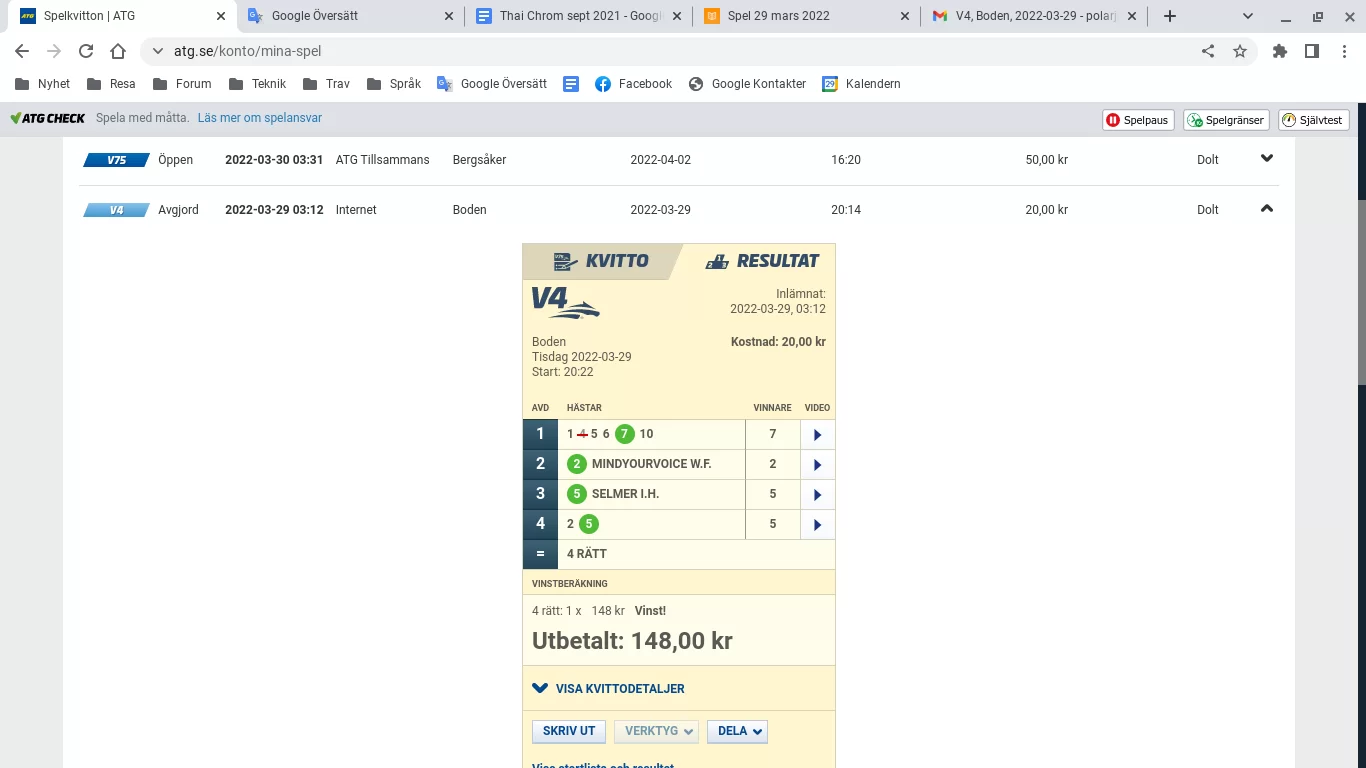Click the SKRIV UT button
This screenshot has height=768, width=1366.
(x=568, y=731)
